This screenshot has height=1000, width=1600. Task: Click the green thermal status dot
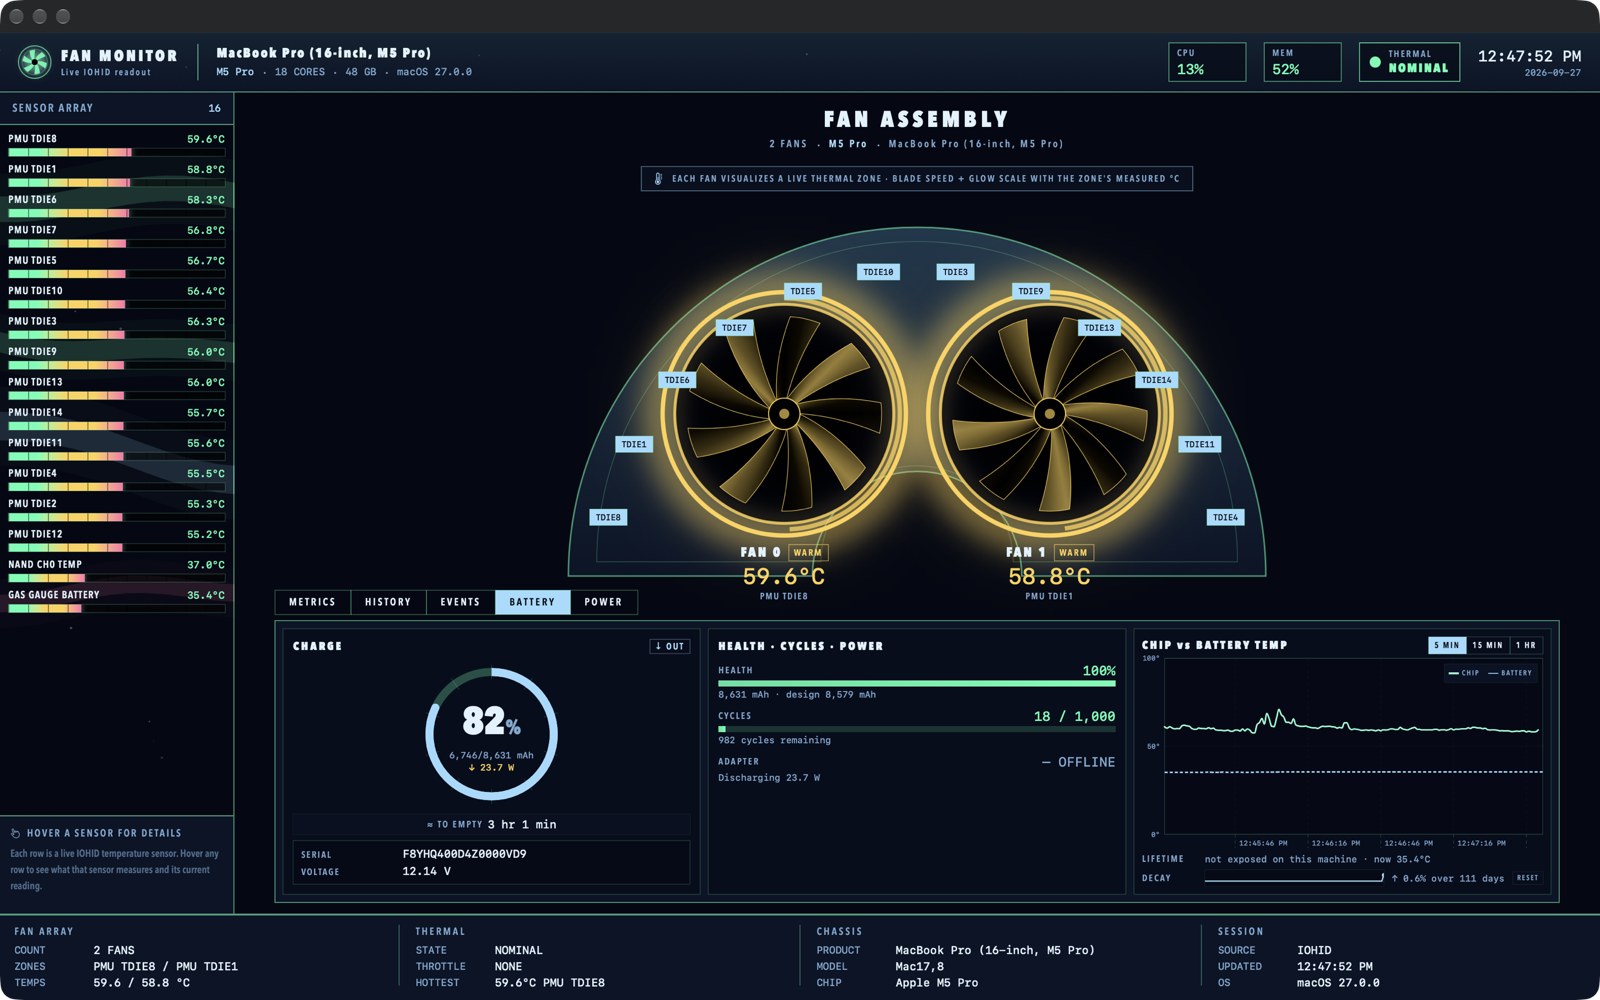1375,62
